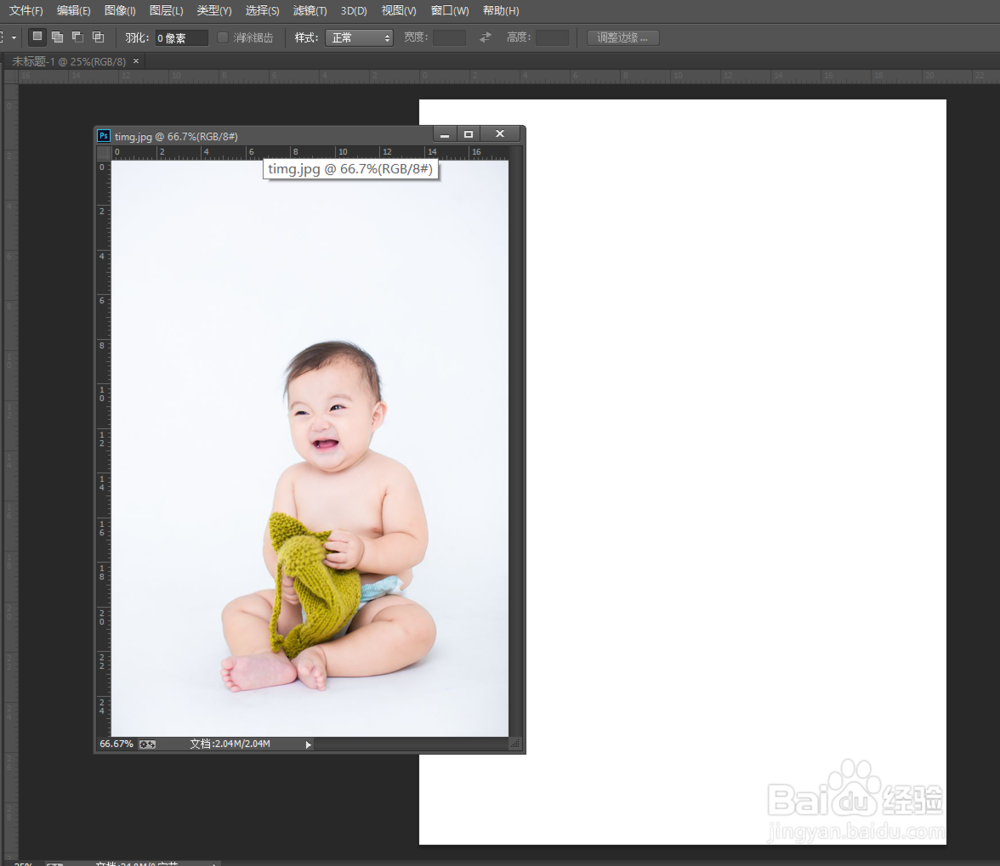Maximize the timg.jpg floating window

[468, 135]
